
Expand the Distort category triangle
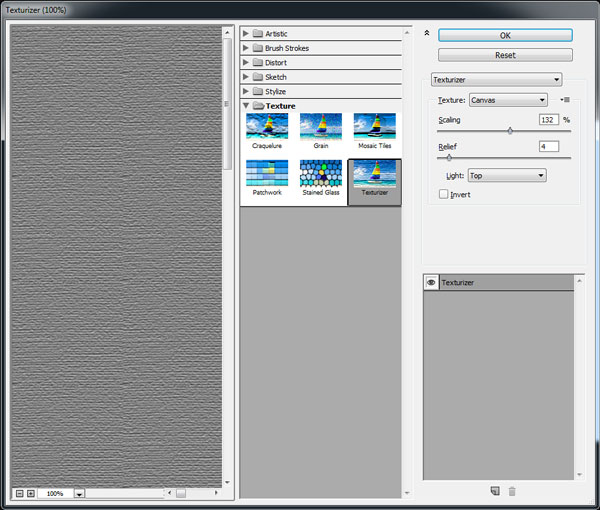click(x=246, y=62)
